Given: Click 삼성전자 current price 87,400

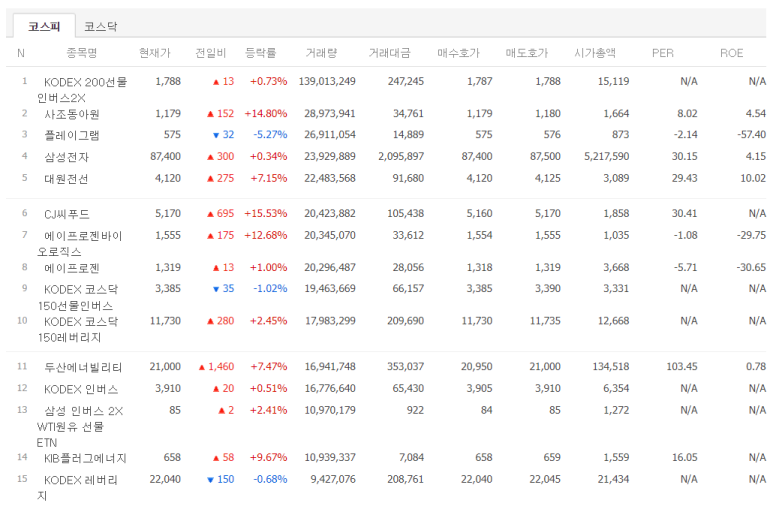Looking at the screenshot, I should click(165, 156).
